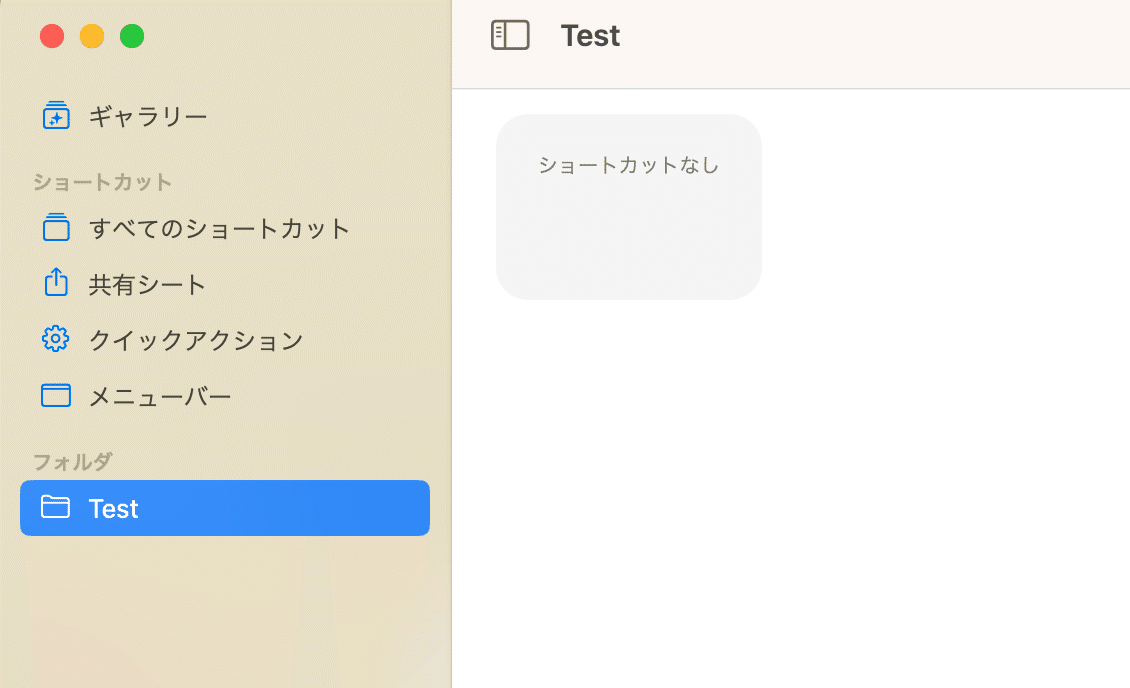This screenshot has height=688, width=1130.
Task: Click the Gallery sparkle icon
Action: click(x=56, y=115)
